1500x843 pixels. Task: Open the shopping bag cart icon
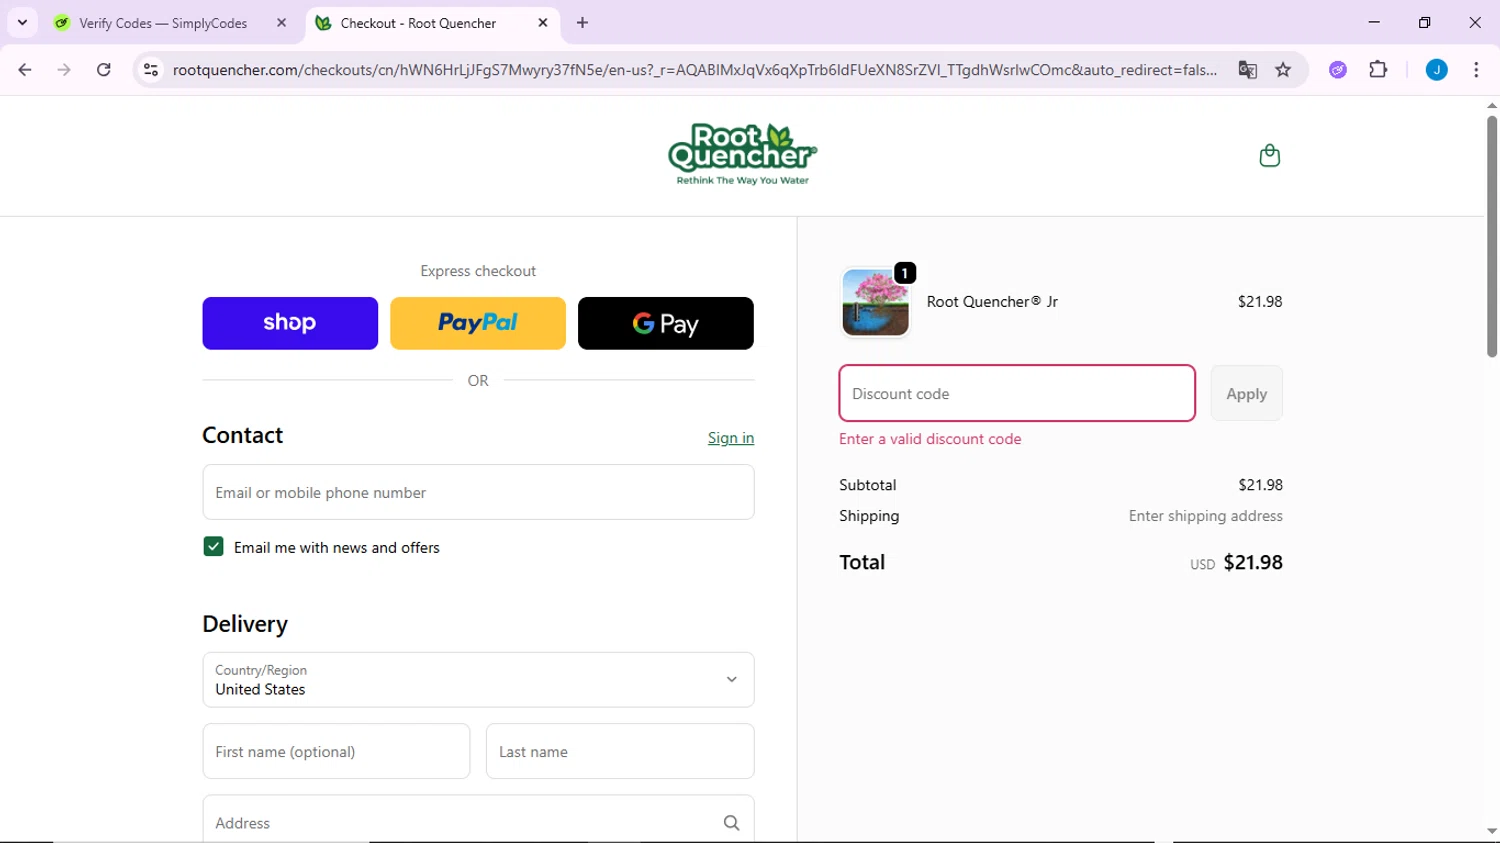tap(1269, 156)
